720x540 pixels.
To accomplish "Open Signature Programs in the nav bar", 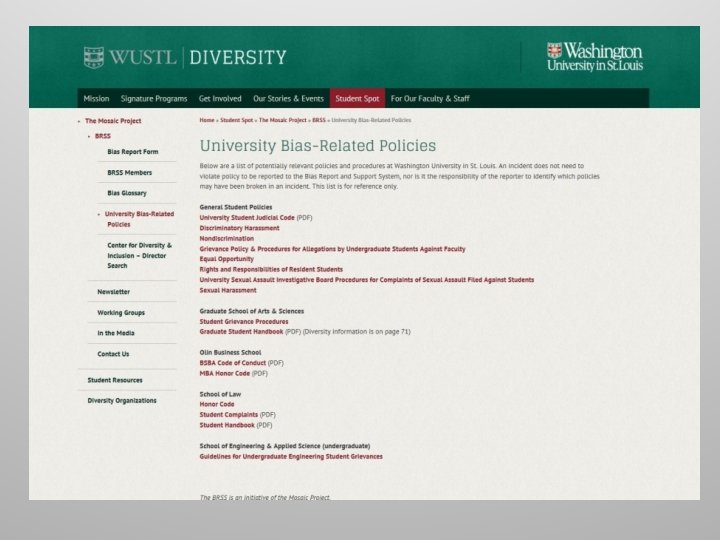I will (x=154, y=98).
